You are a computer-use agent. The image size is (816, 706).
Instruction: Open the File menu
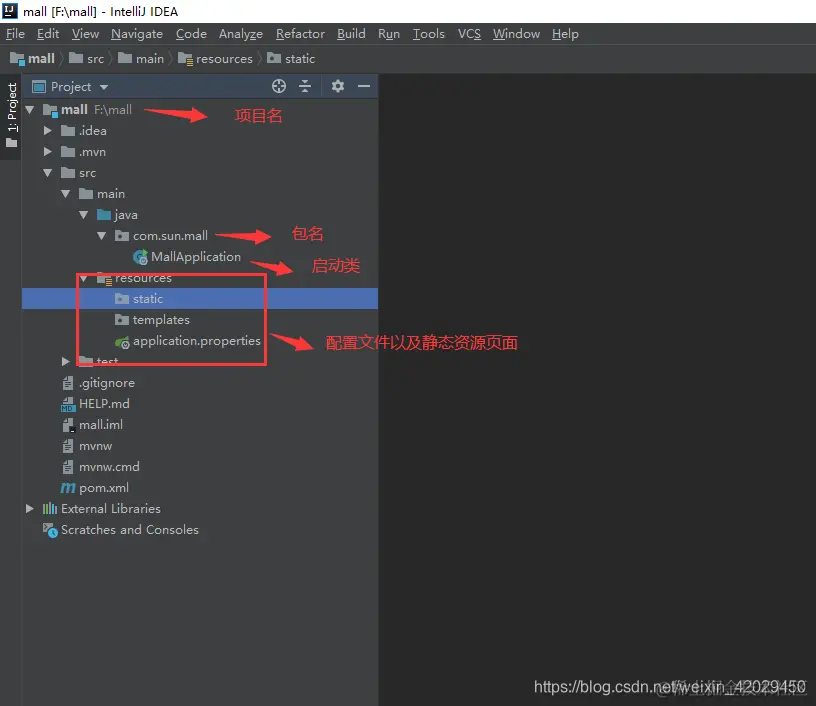pos(15,34)
